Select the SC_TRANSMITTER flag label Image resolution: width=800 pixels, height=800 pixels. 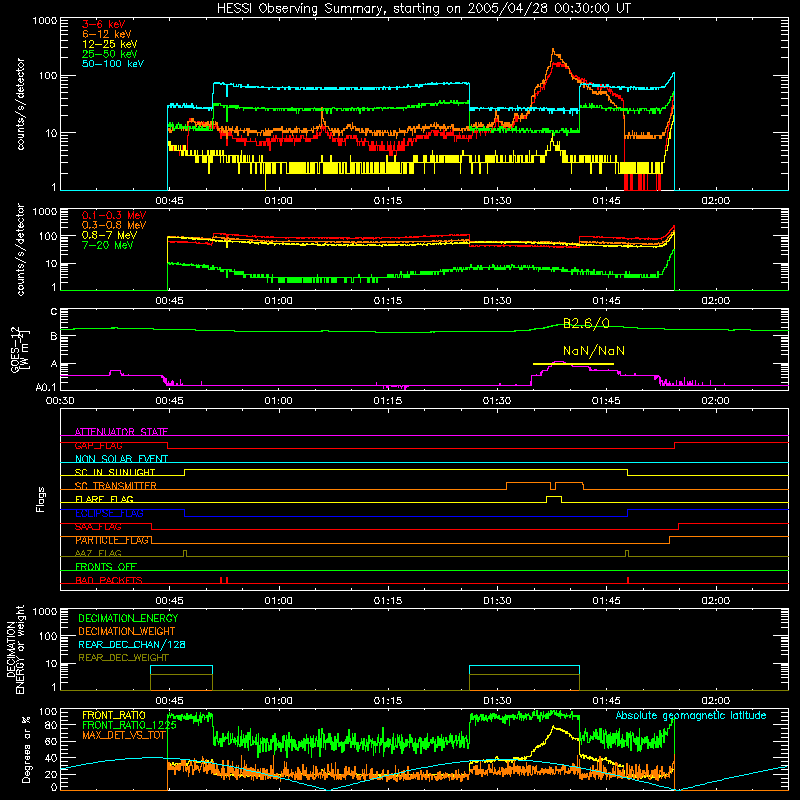(x=116, y=486)
